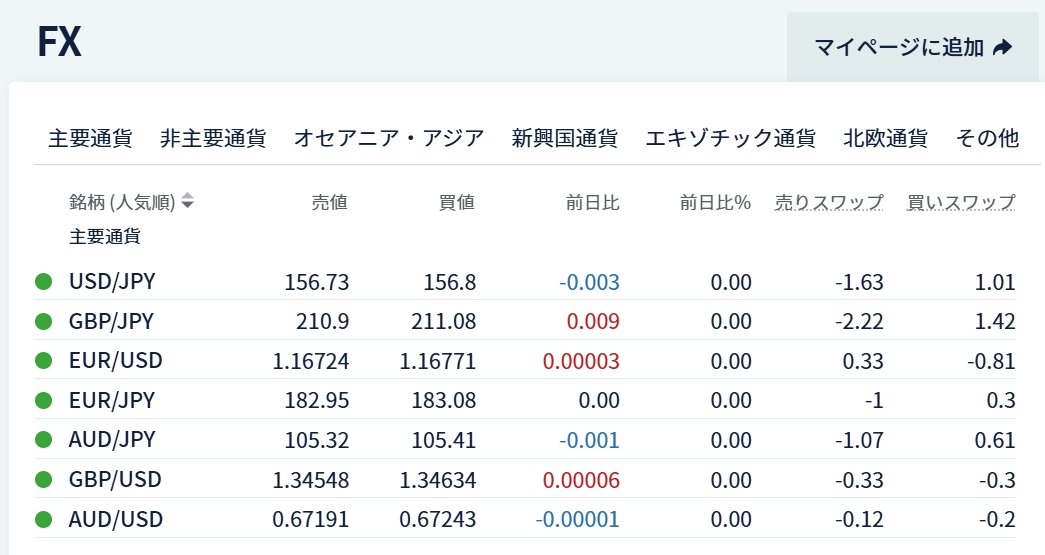Click AUD/JPY buy price 105.41

[x=444, y=440]
